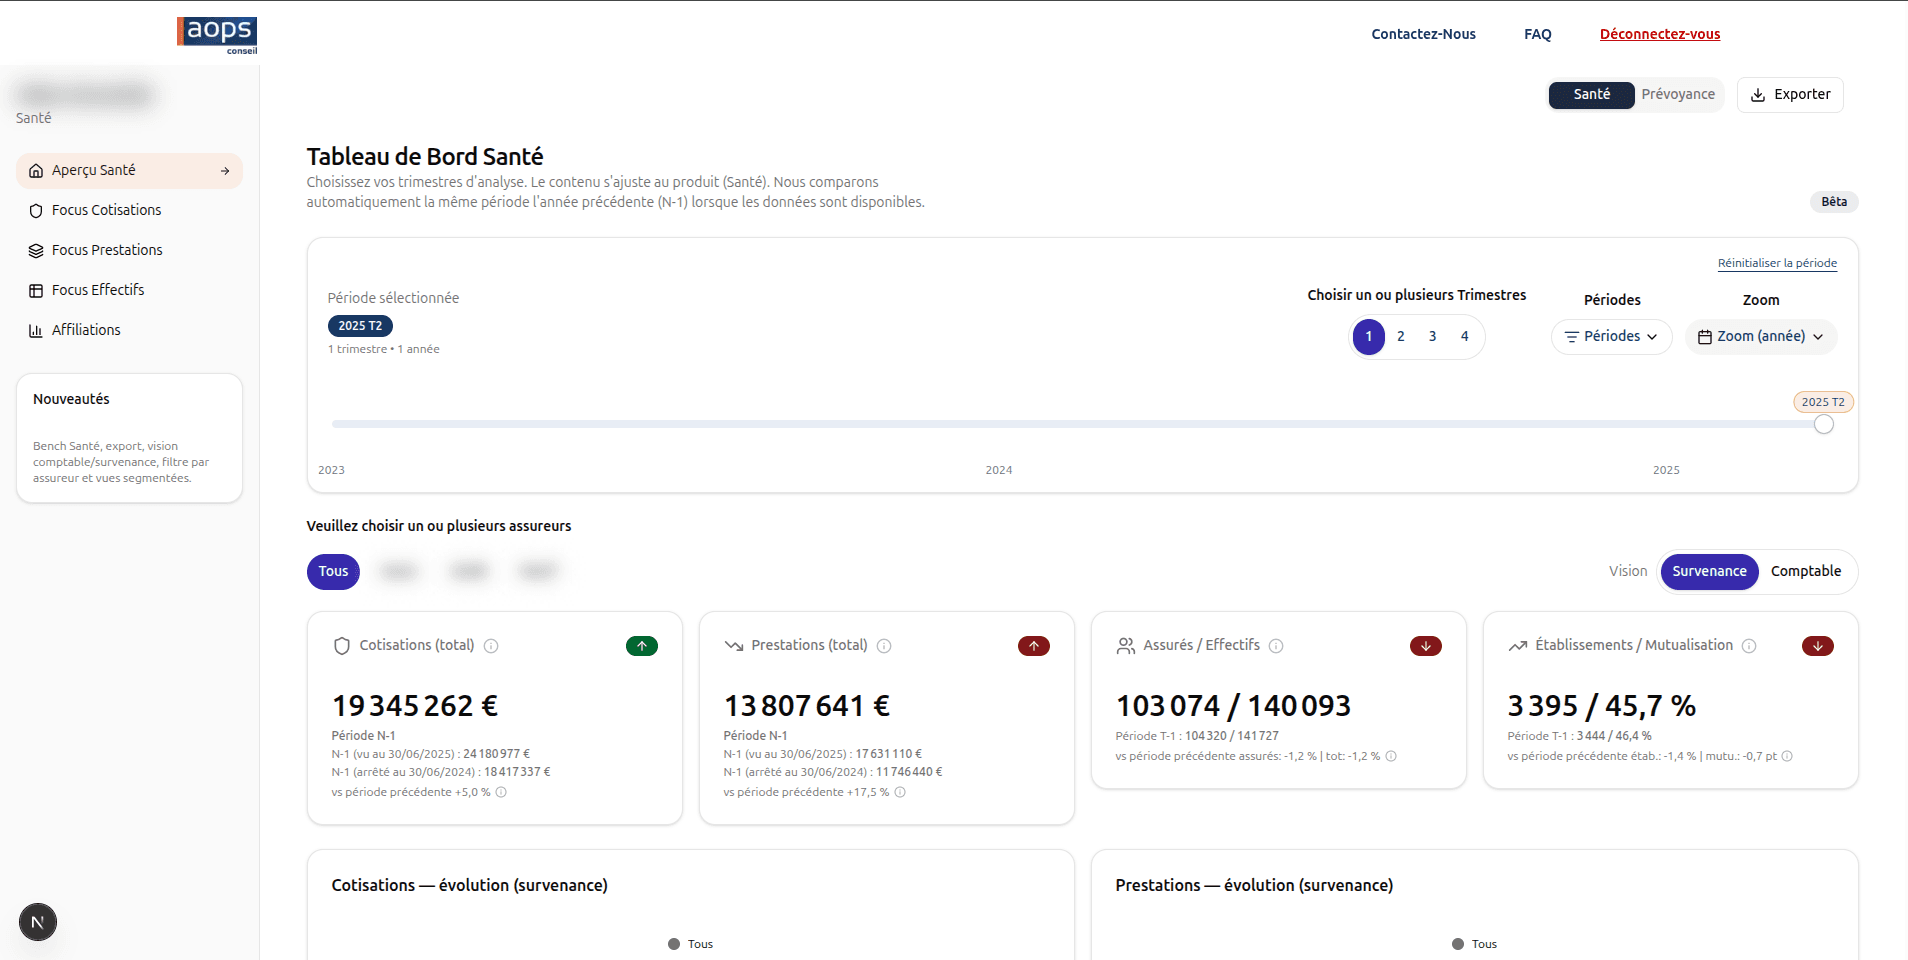Viewport: 1908px width, 960px height.
Task: Select trimestre 3 in quarter picker
Action: click(x=1432, y=337)
